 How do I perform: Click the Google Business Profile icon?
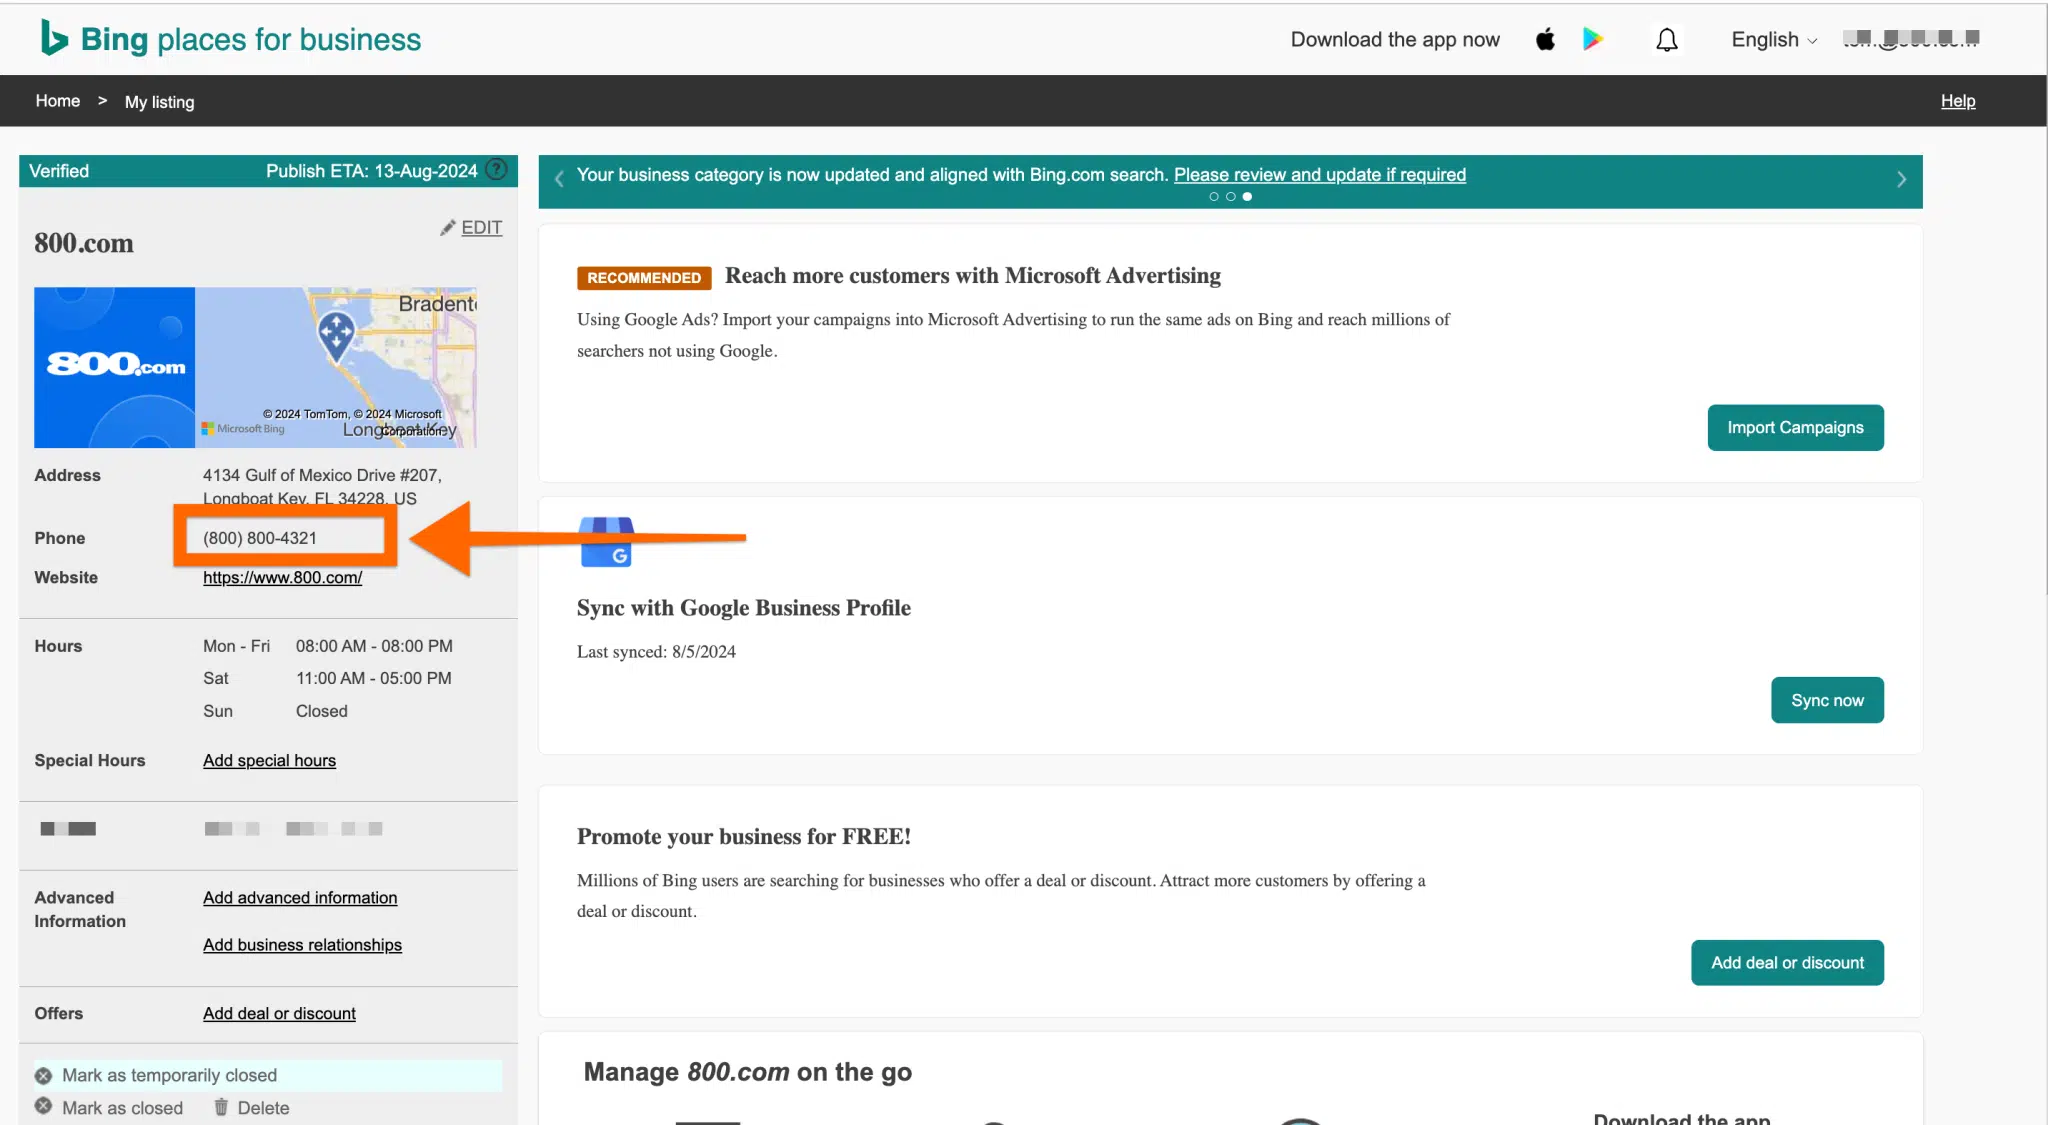(x=606, y=542)
